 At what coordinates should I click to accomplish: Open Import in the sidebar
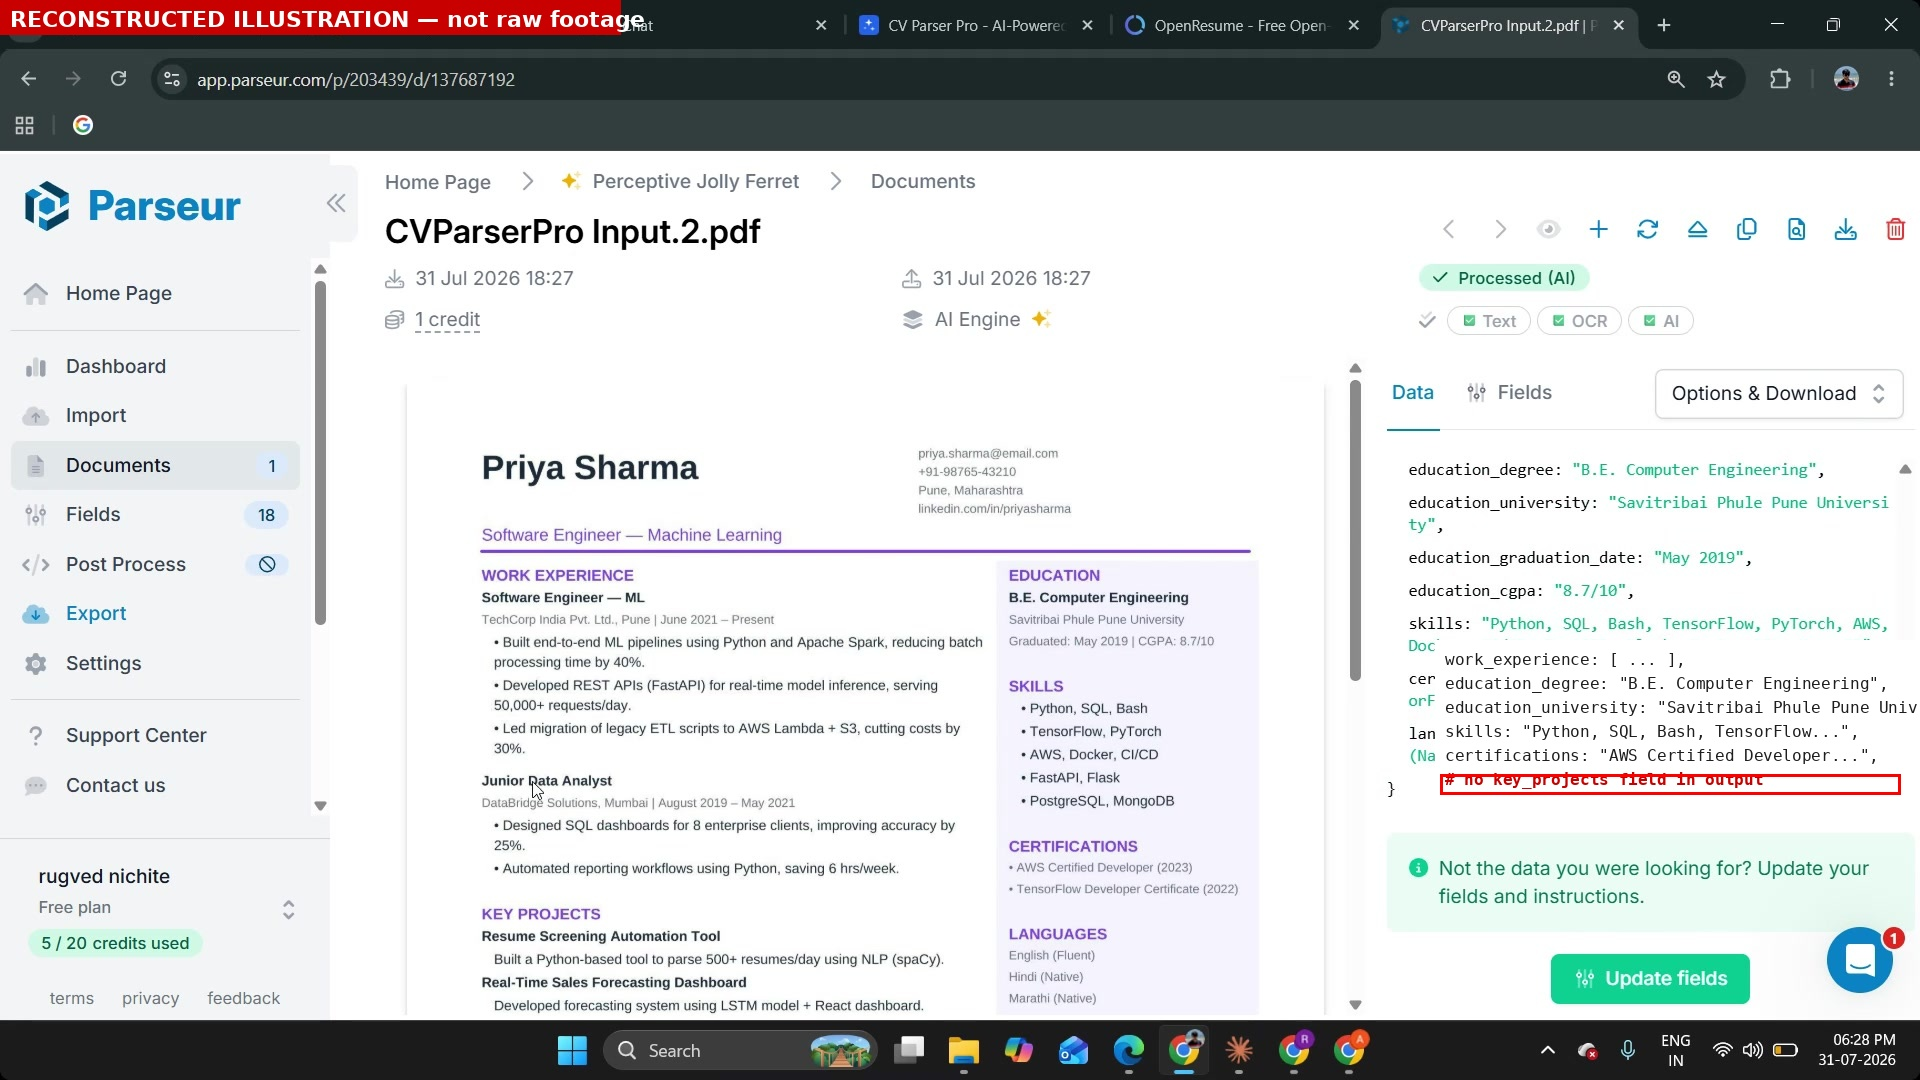coord(155,415)
